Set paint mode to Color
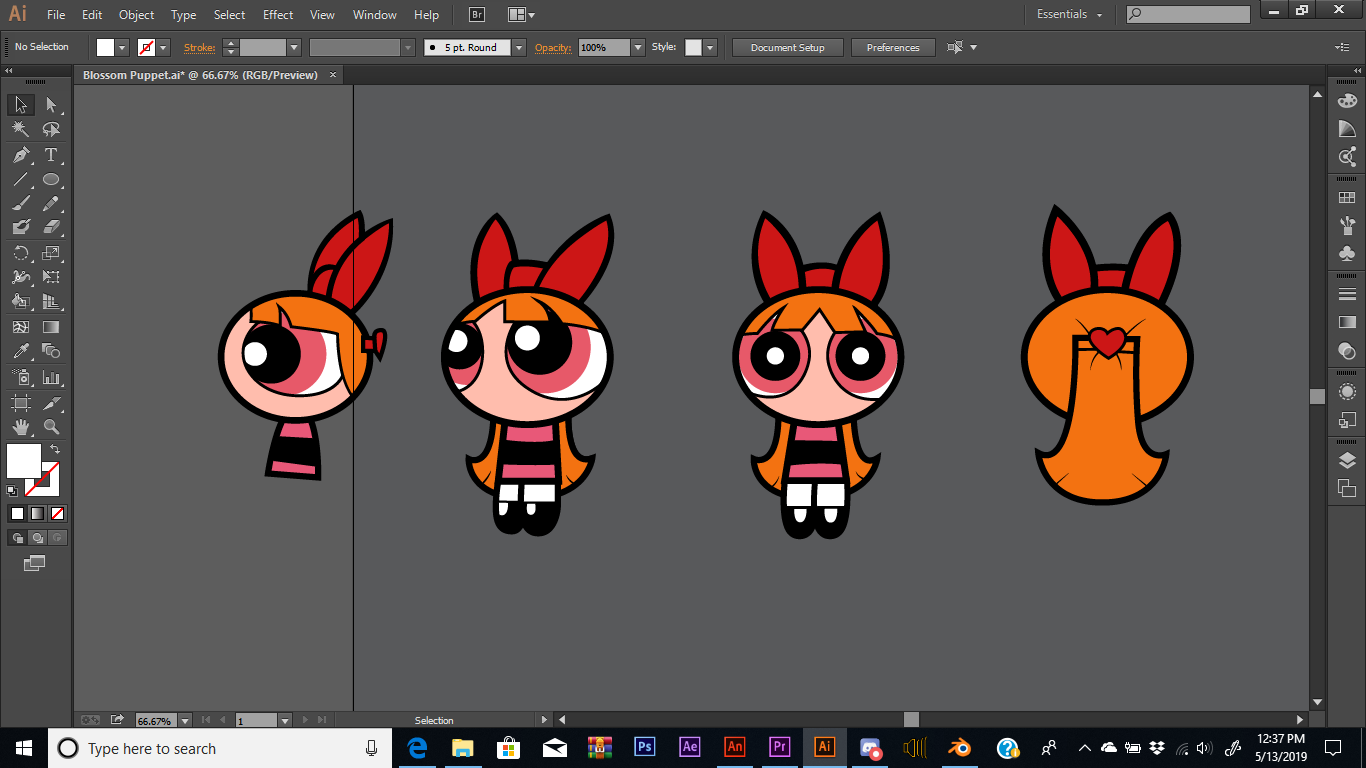This screenshot has width=1366, height=768. click(17, 513)
